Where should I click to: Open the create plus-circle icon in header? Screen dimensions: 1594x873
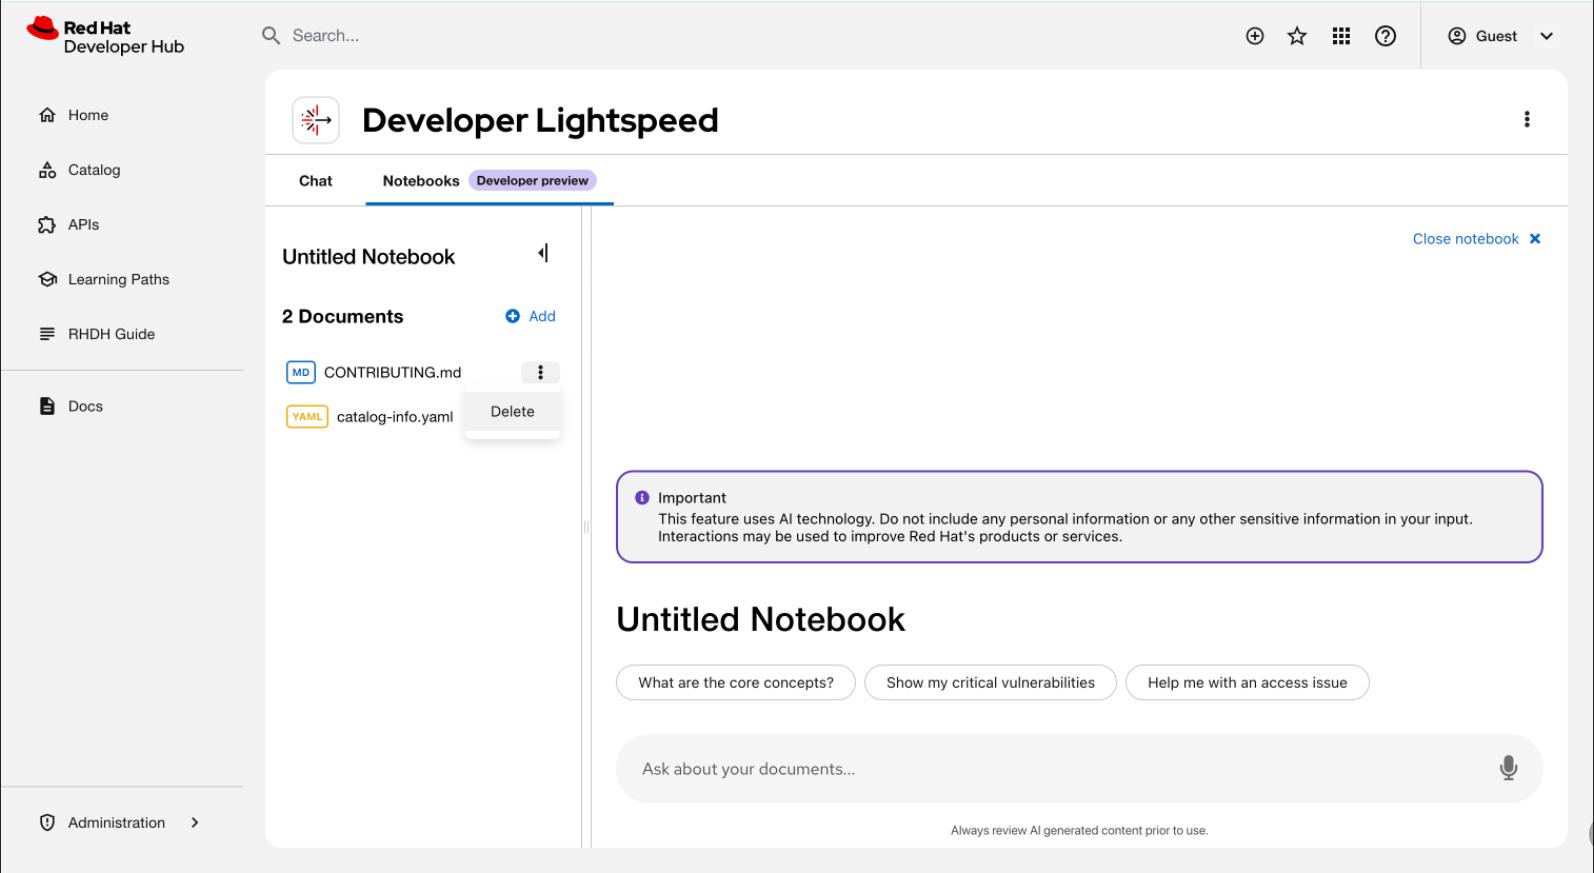point(1255,36)
